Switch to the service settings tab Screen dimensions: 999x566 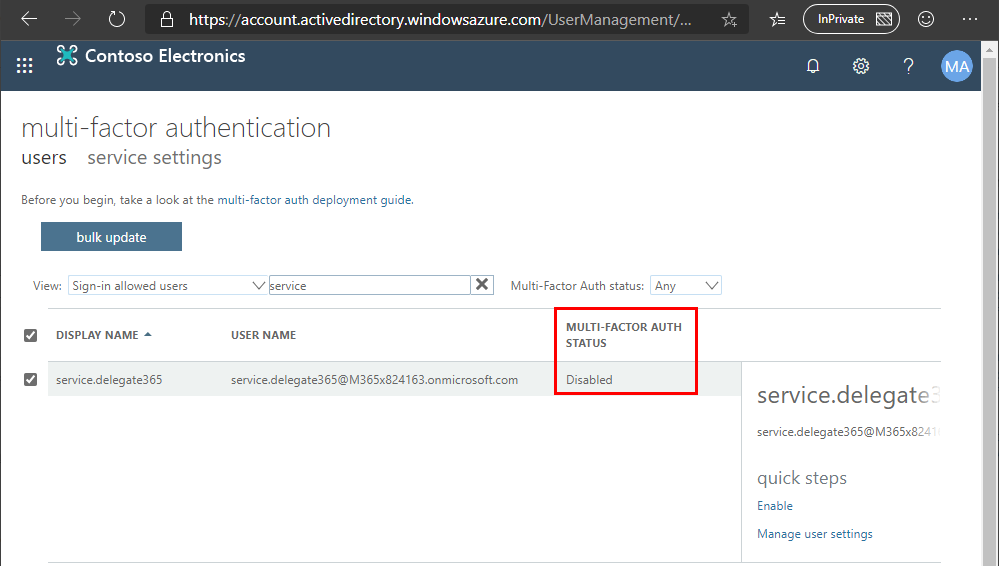click(154, 158)
